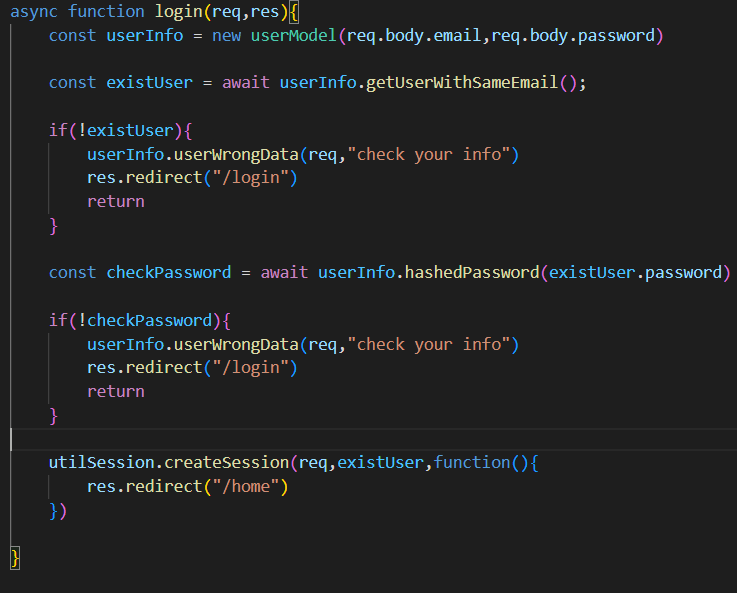Click 'getUserWithSameEmail' method call
737x593 pixels.
(462, 83)
